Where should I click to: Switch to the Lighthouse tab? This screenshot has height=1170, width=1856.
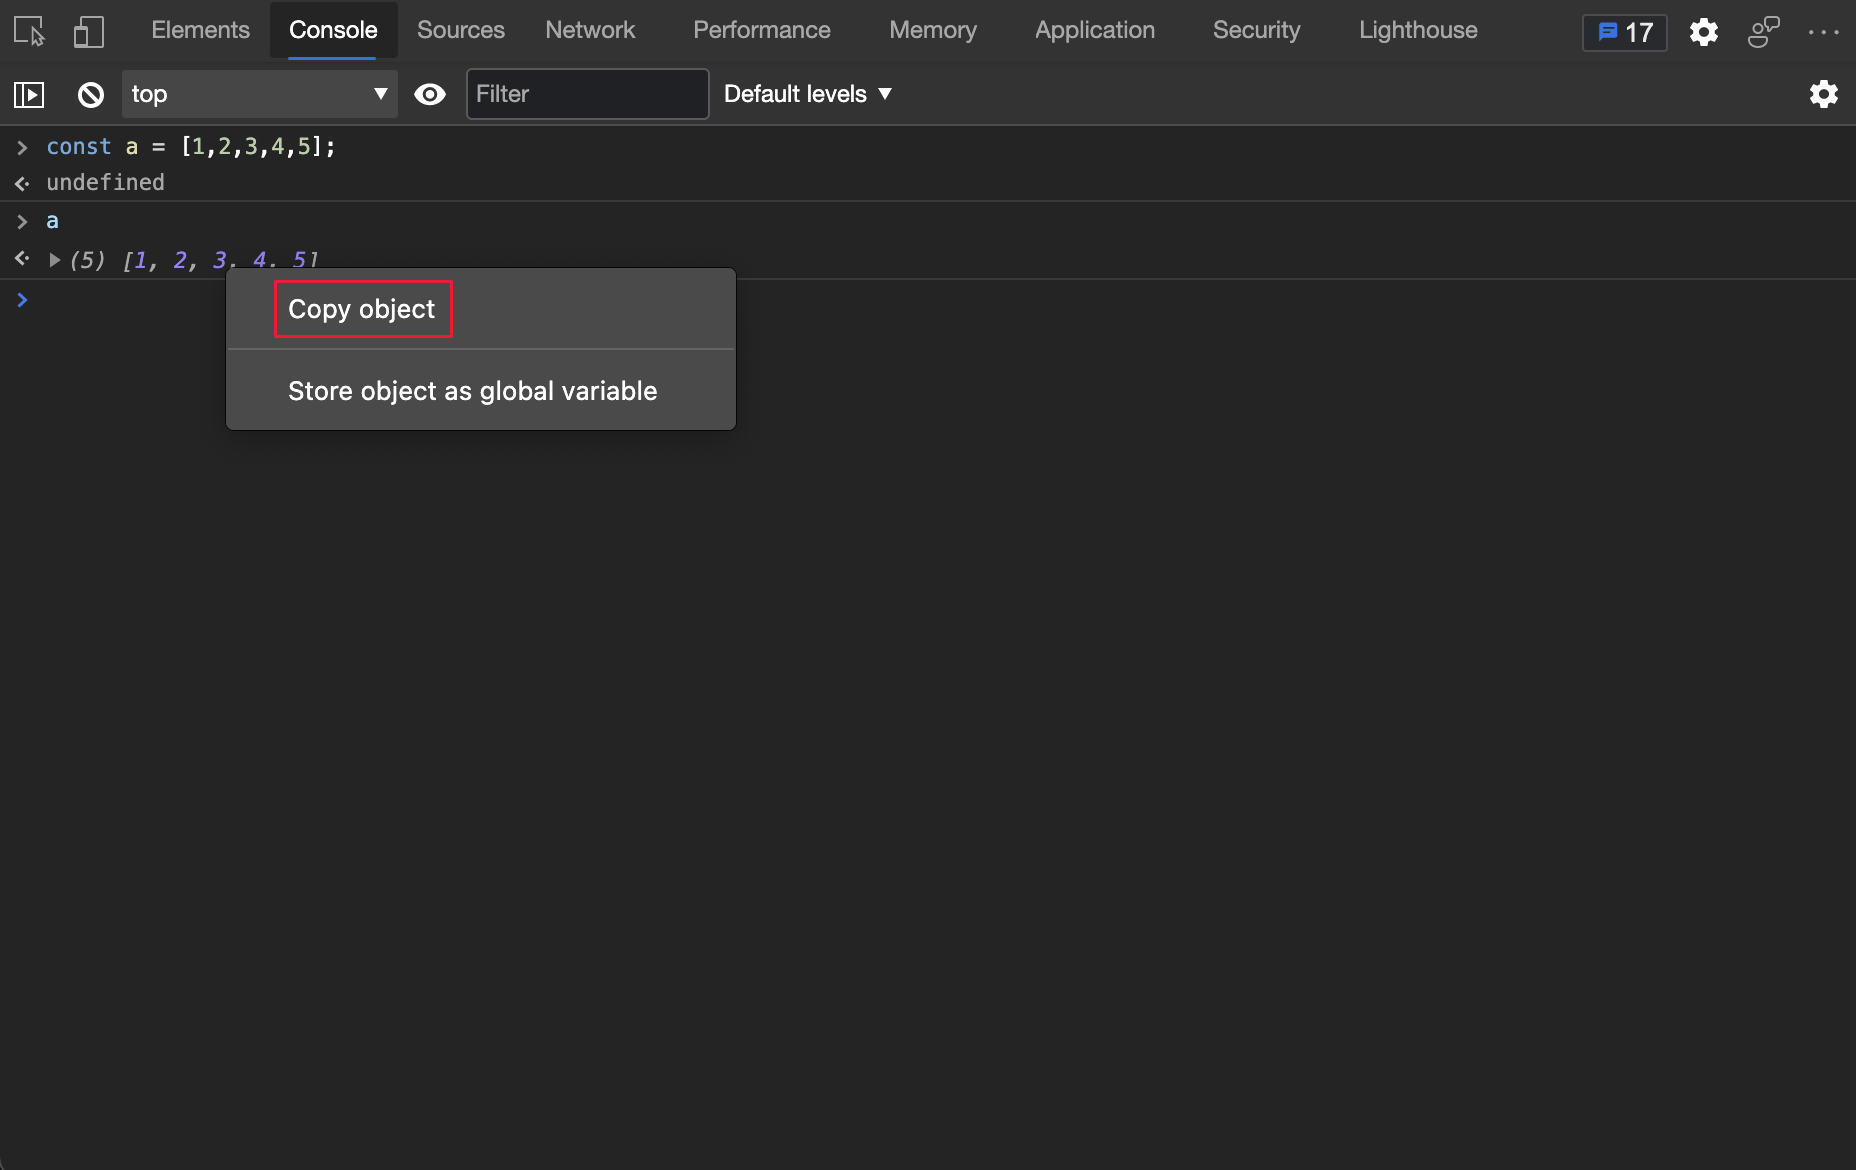tap(1417, 30)
